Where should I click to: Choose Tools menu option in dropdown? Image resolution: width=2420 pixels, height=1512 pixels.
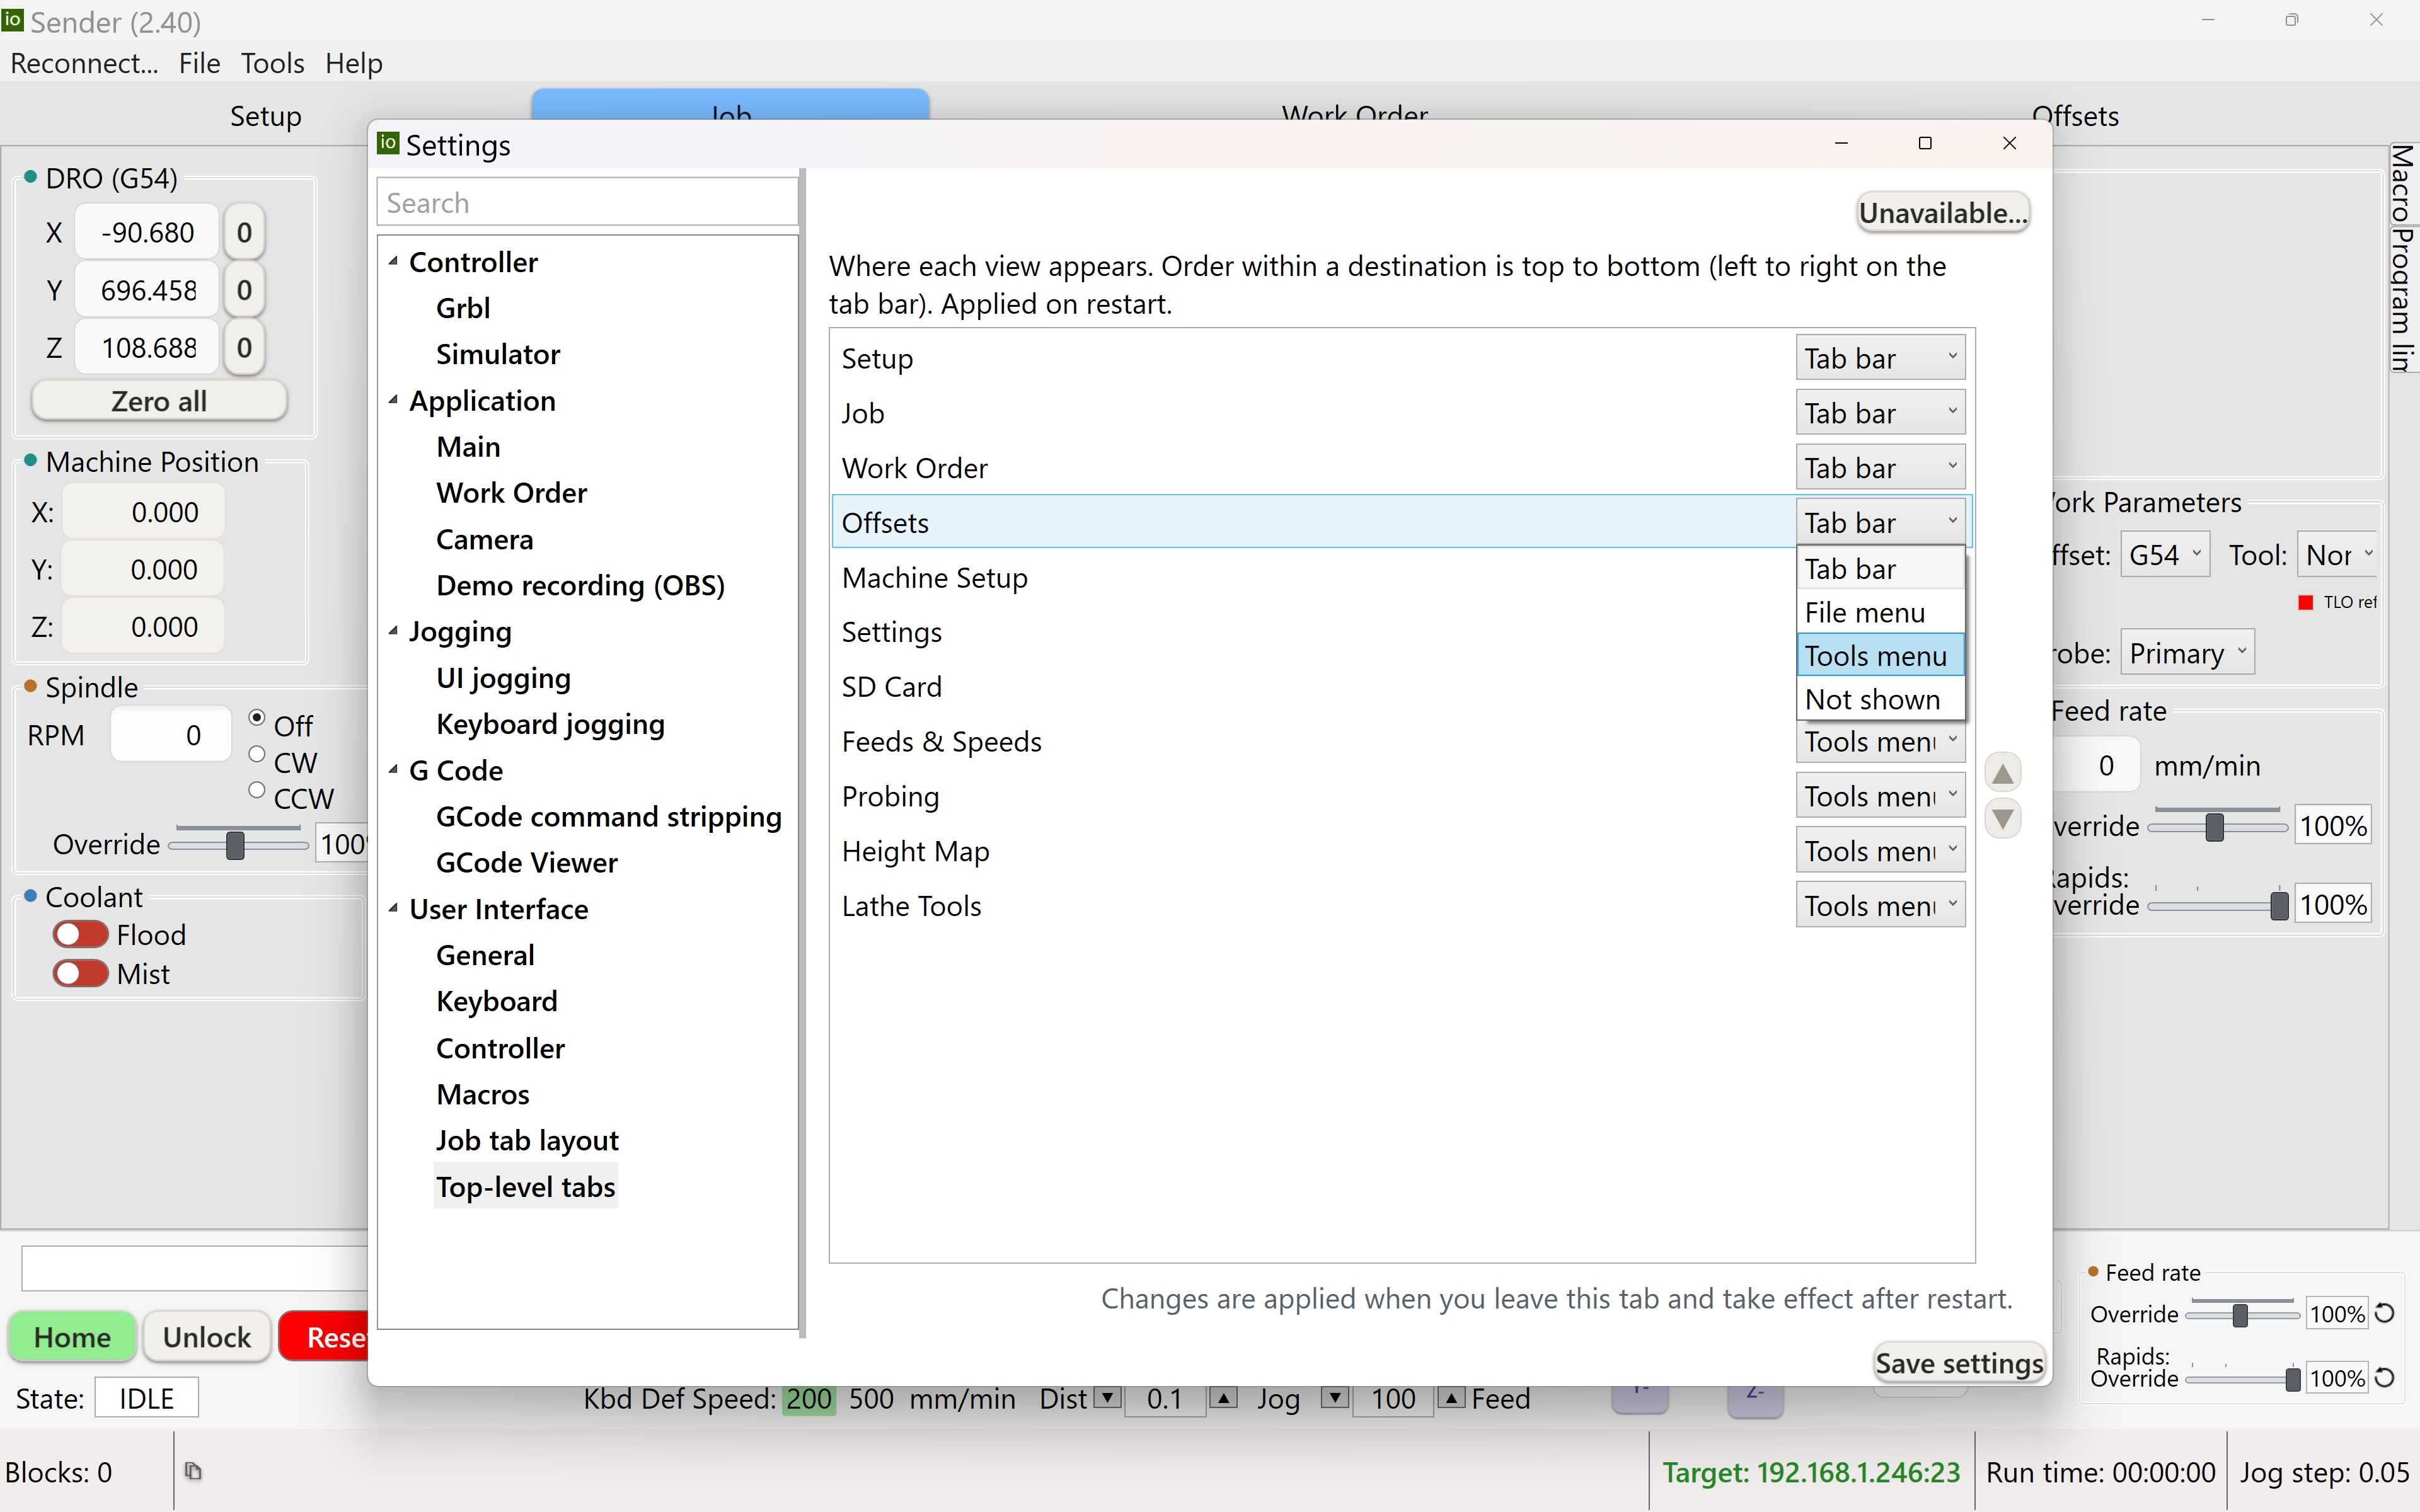point(1880,656)
